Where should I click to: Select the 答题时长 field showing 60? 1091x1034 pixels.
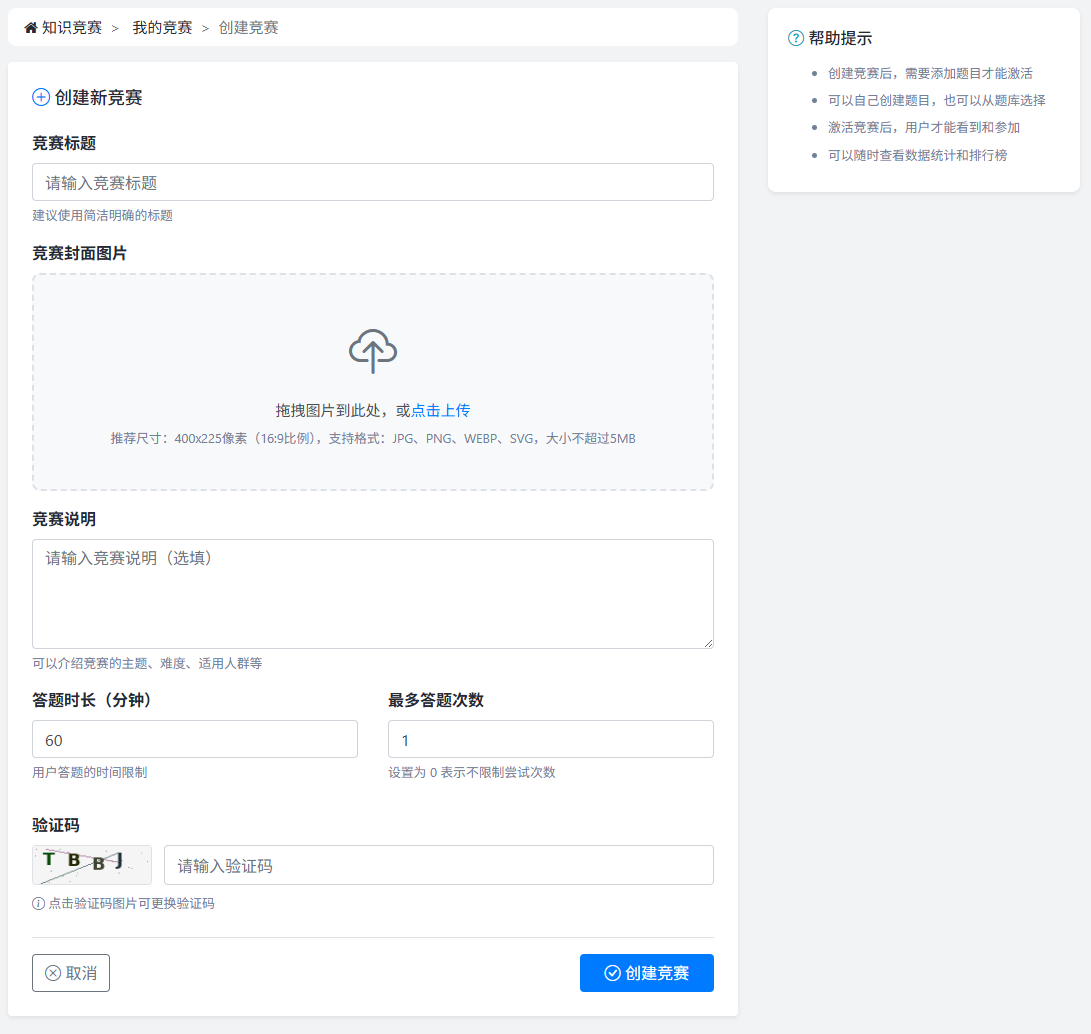point(195,739)
